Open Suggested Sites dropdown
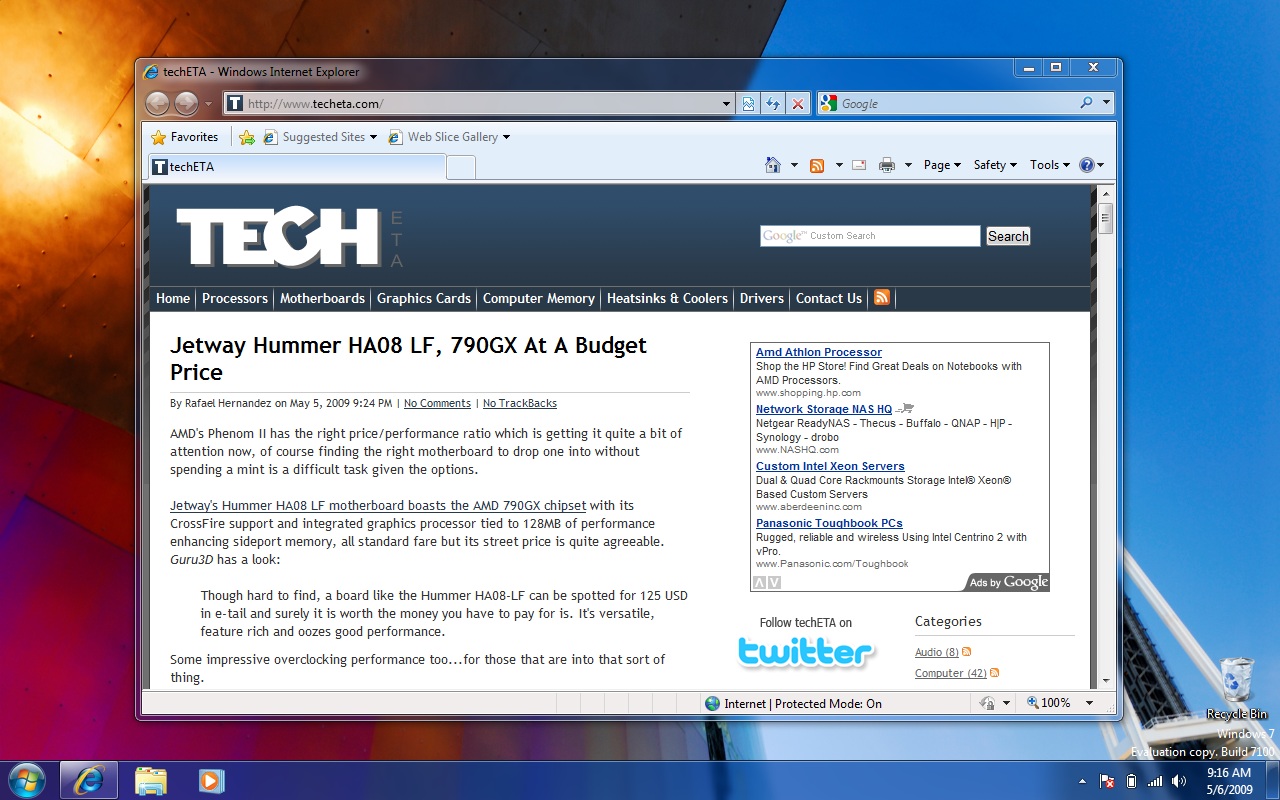Image resolution: width=1280 pixels, height=800 pixels. coord(321,137)
